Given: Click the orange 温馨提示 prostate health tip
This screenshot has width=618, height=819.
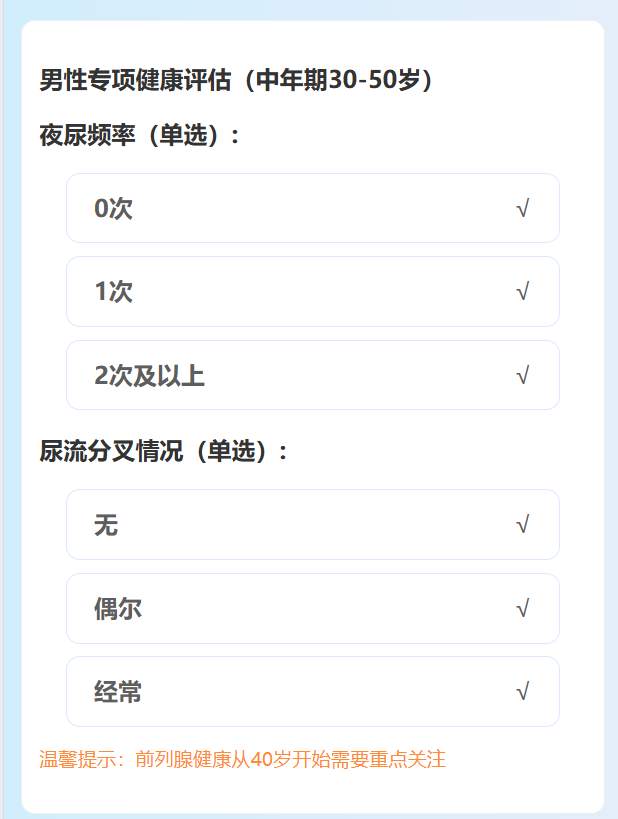Looking at the screenshot, I should 242,759.
